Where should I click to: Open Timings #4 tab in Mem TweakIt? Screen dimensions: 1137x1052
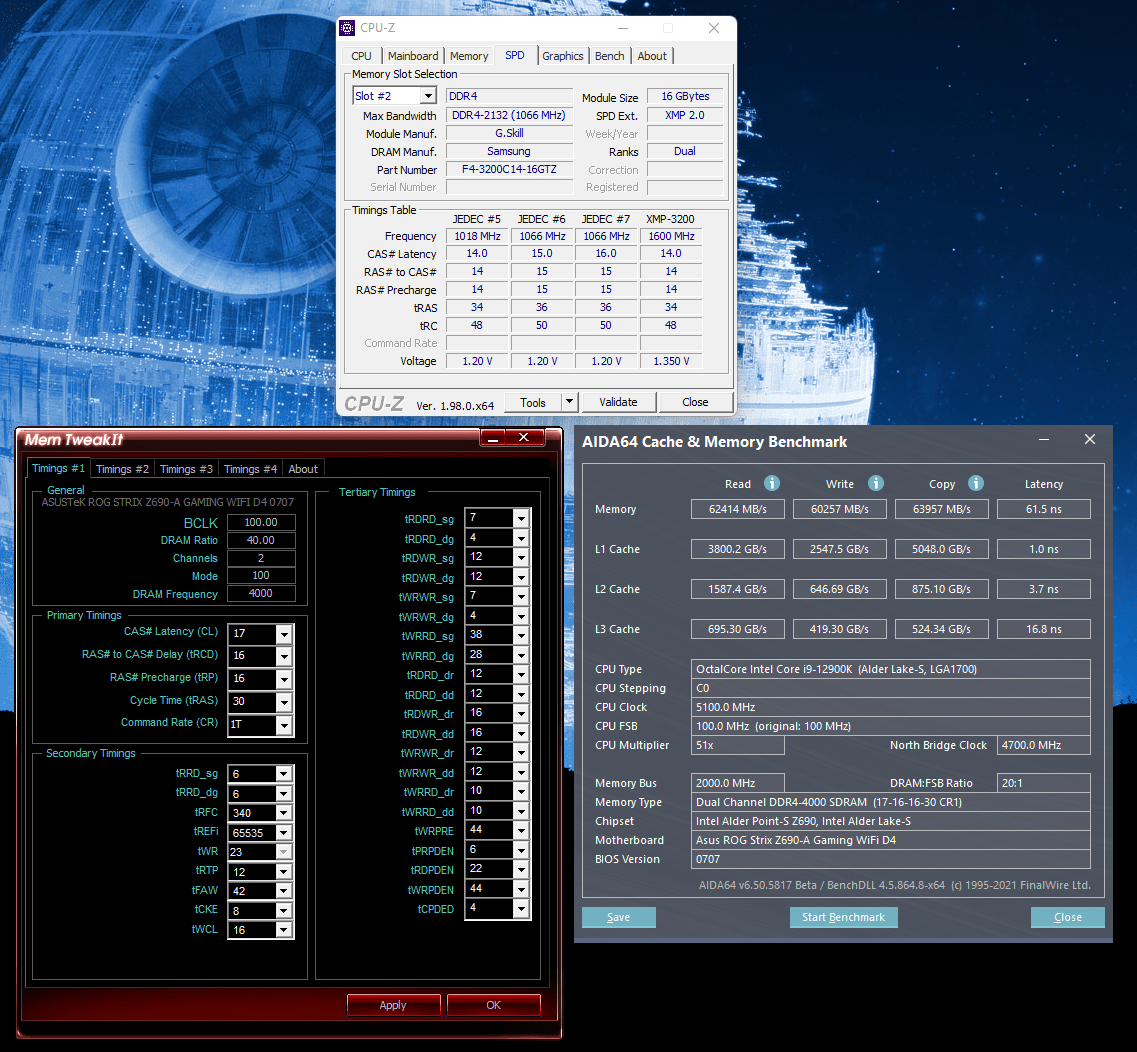pos(250,469)
